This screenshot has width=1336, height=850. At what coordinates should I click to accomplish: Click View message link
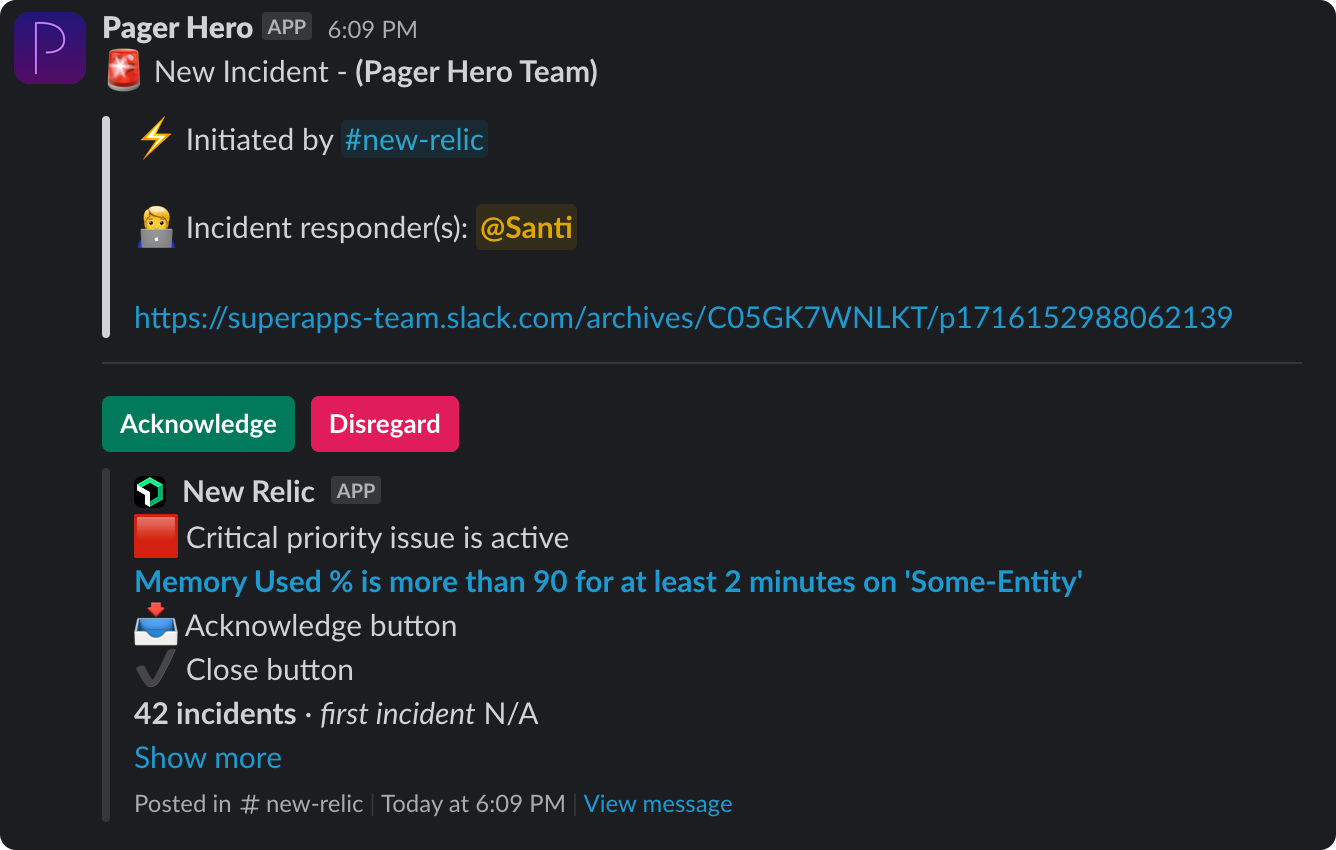(658, 804)
